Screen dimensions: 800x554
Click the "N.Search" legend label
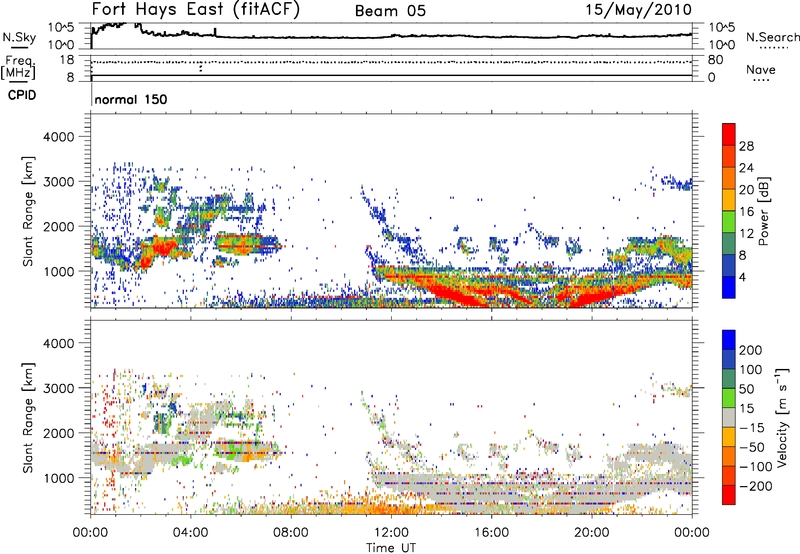[x=772, y=37]
